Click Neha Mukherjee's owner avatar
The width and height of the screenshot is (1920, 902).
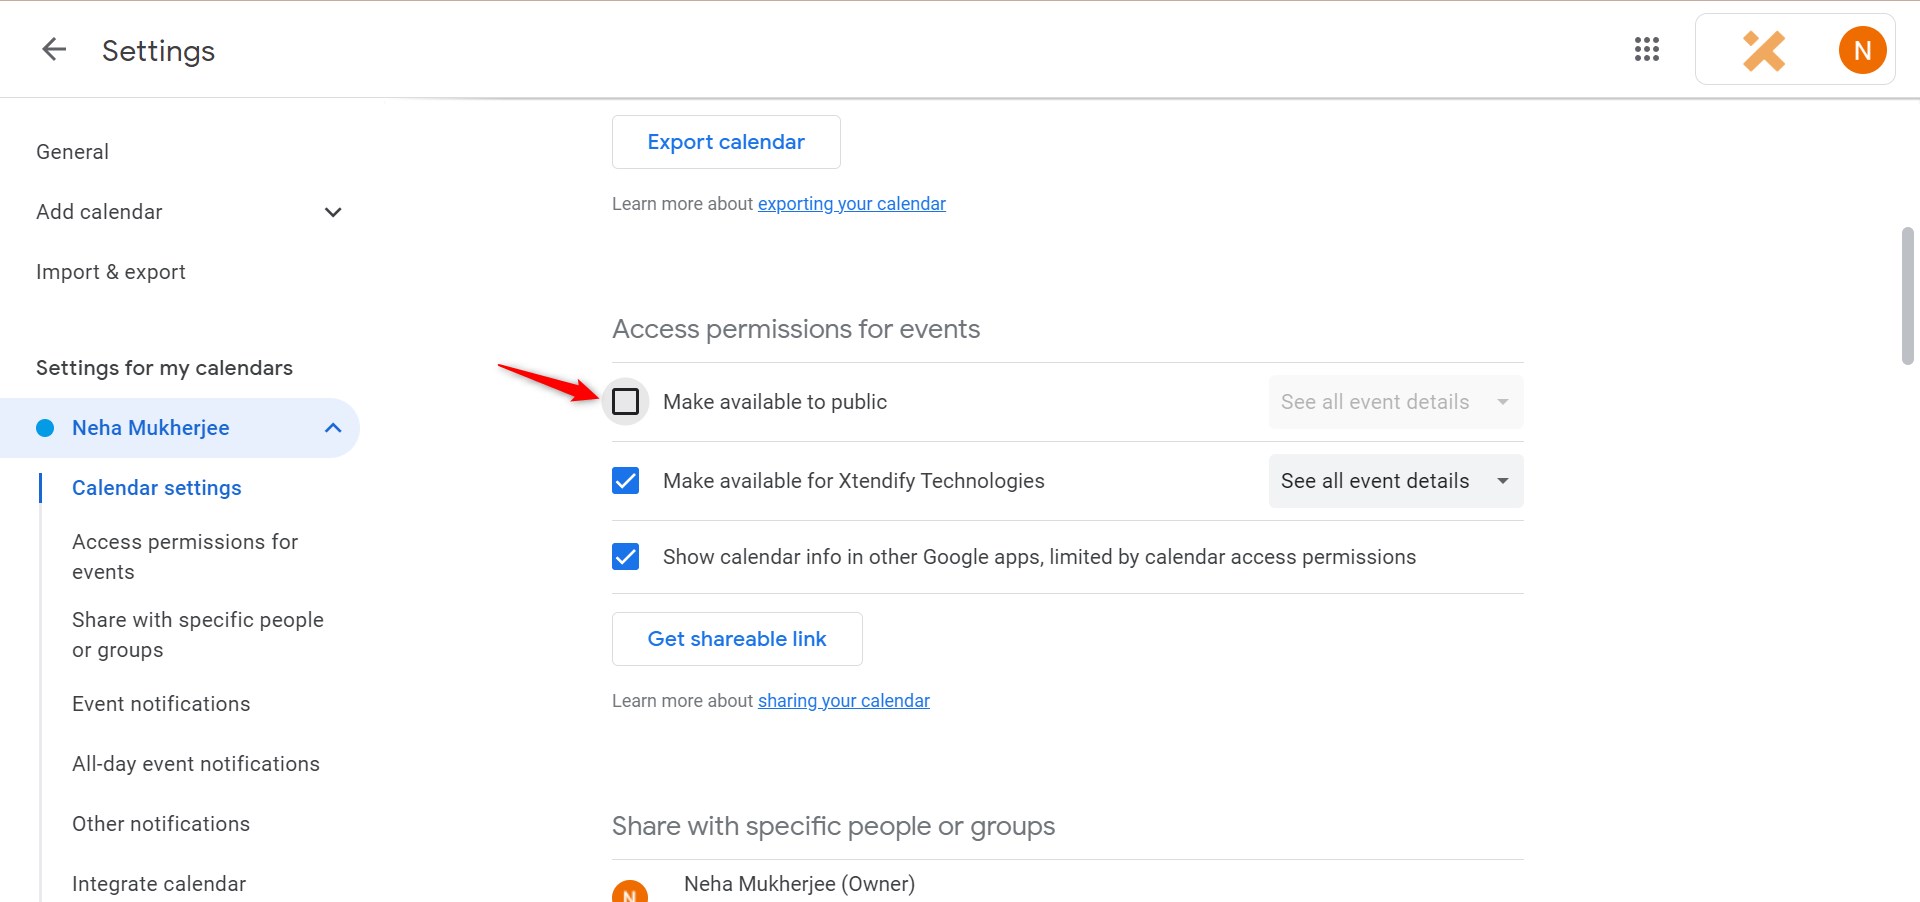tap(630, 890)
